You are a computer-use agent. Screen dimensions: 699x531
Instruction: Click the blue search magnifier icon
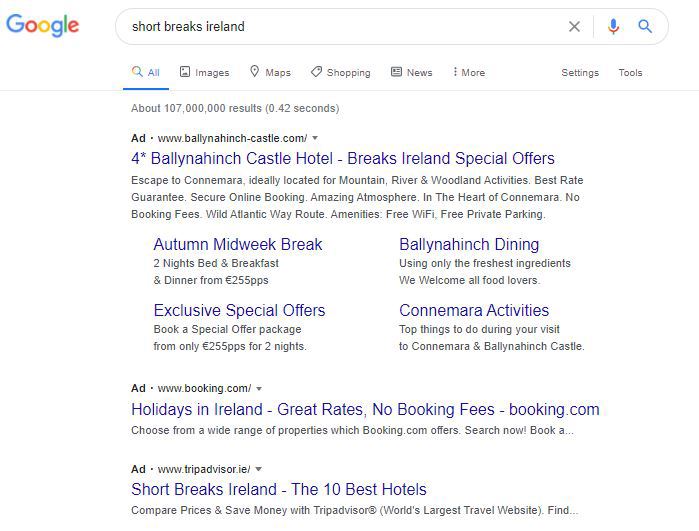tap(645, 27)
